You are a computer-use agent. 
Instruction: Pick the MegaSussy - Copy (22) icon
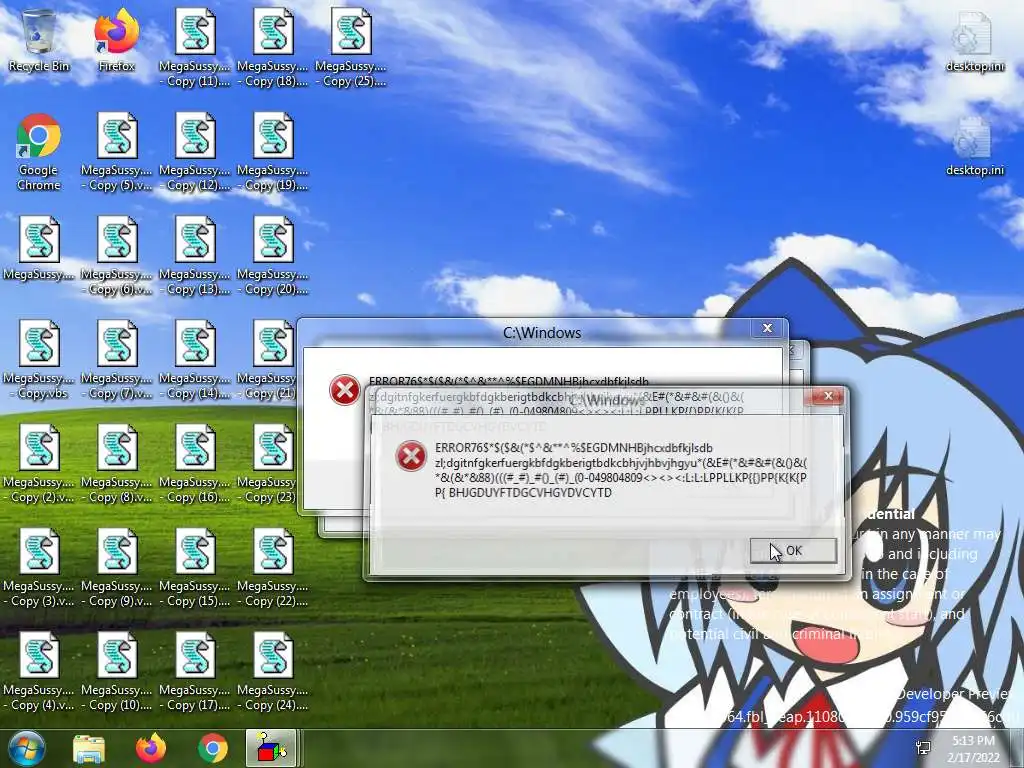click(273, 567)
